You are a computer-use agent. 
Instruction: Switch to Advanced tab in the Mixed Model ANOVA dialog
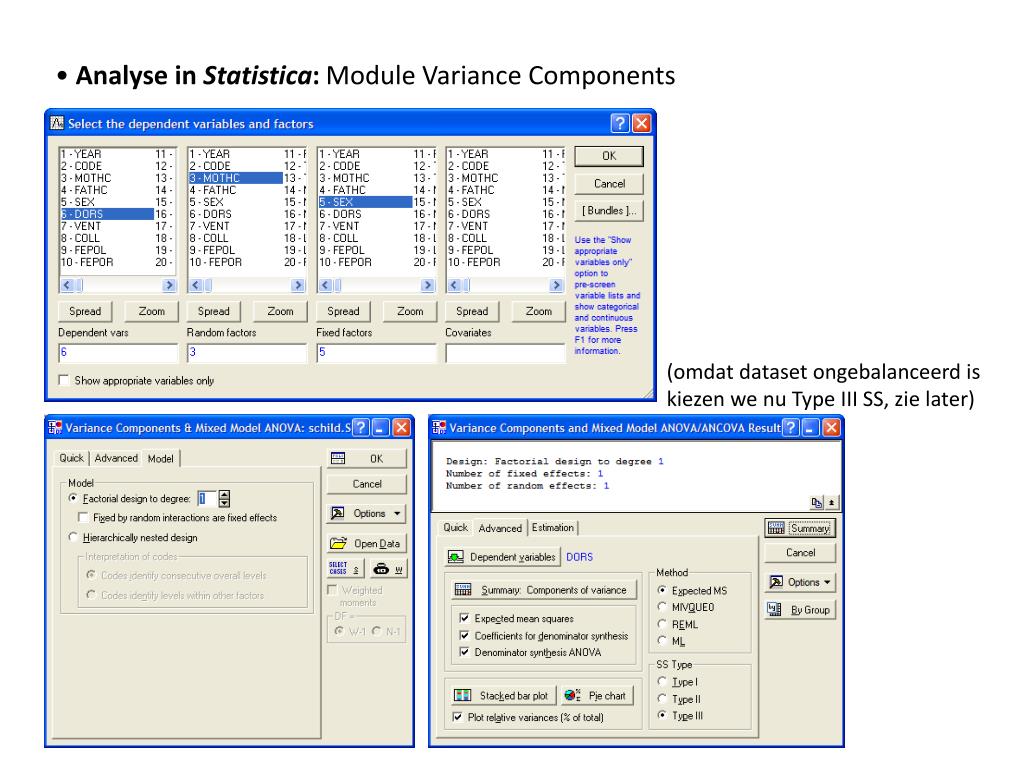116,458
